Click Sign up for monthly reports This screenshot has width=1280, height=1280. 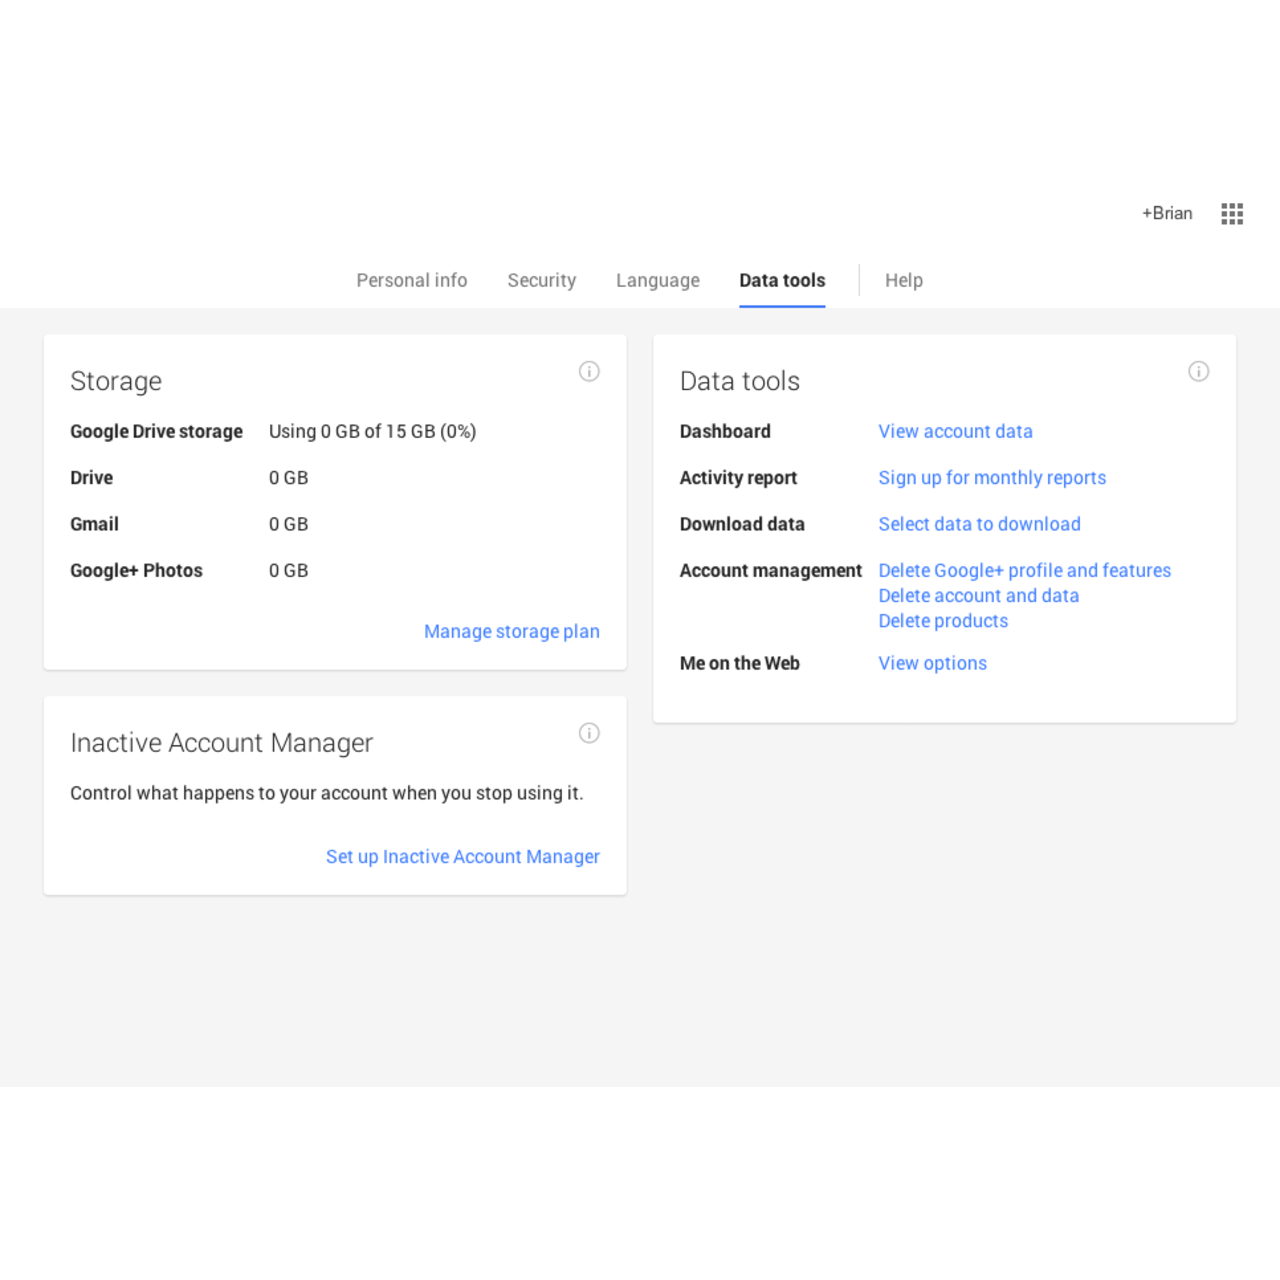992,478
